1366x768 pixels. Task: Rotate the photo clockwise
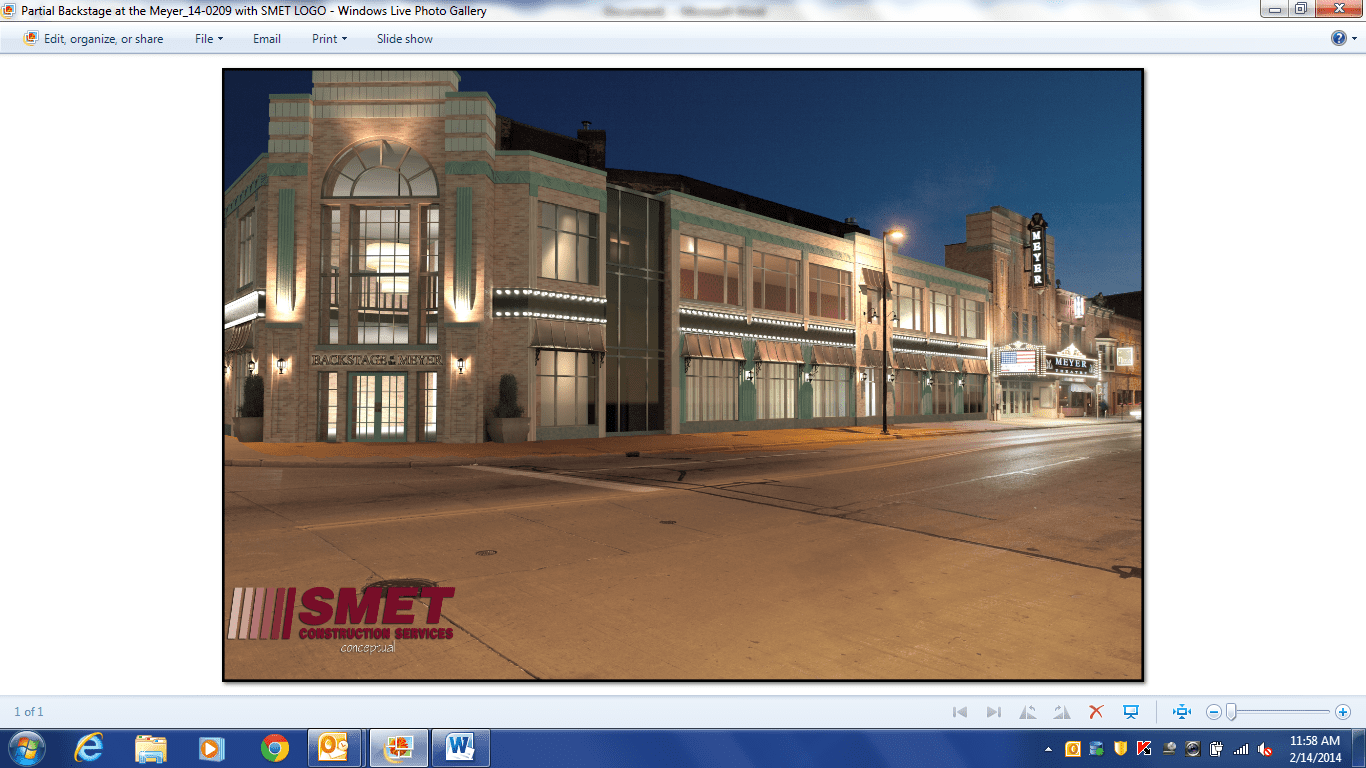(1062, 712)
